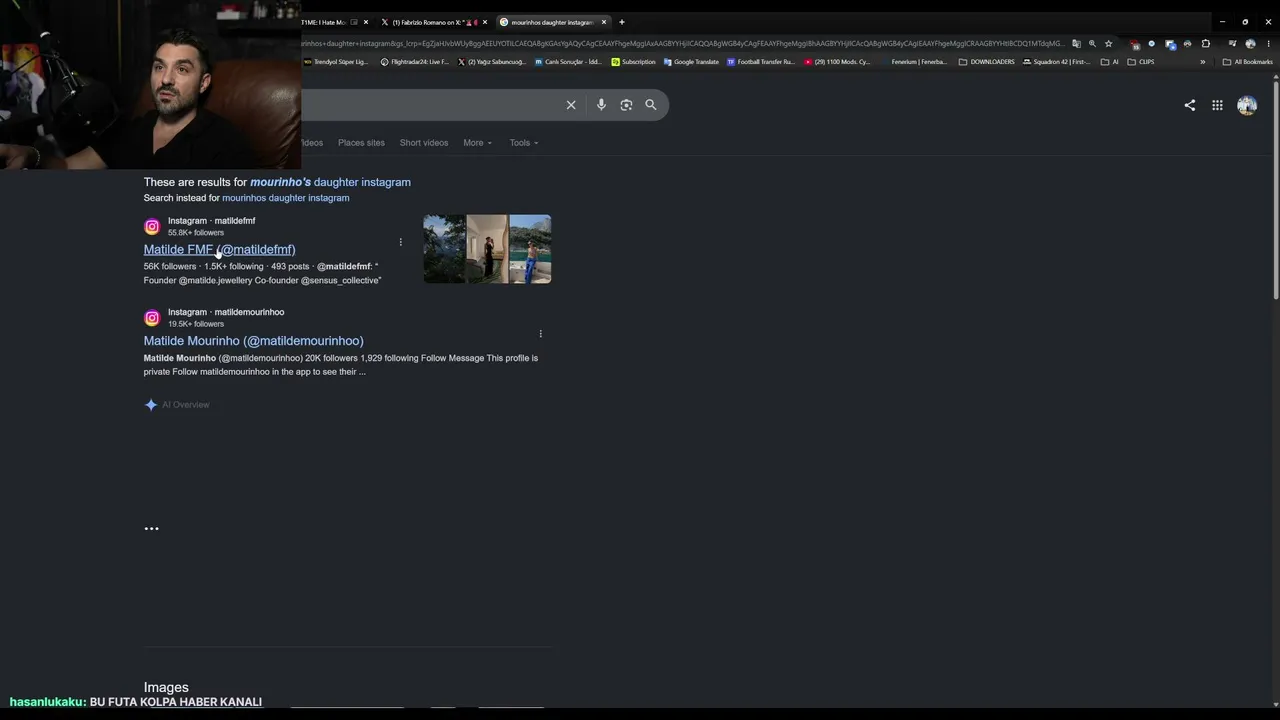The width and height of the screenshot is (1280, 720).
Task: Click the zoom magnifier in the address bar
Action: coord(1092,44)
